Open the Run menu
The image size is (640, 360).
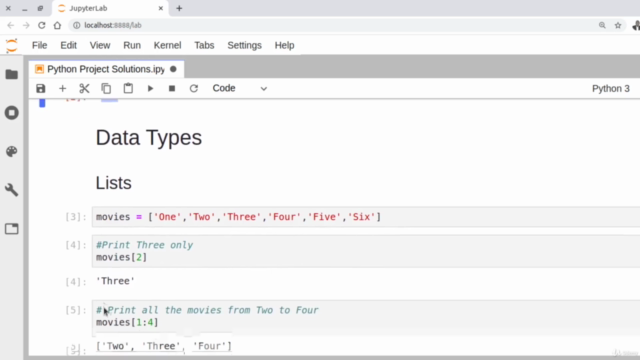[132, 45]
